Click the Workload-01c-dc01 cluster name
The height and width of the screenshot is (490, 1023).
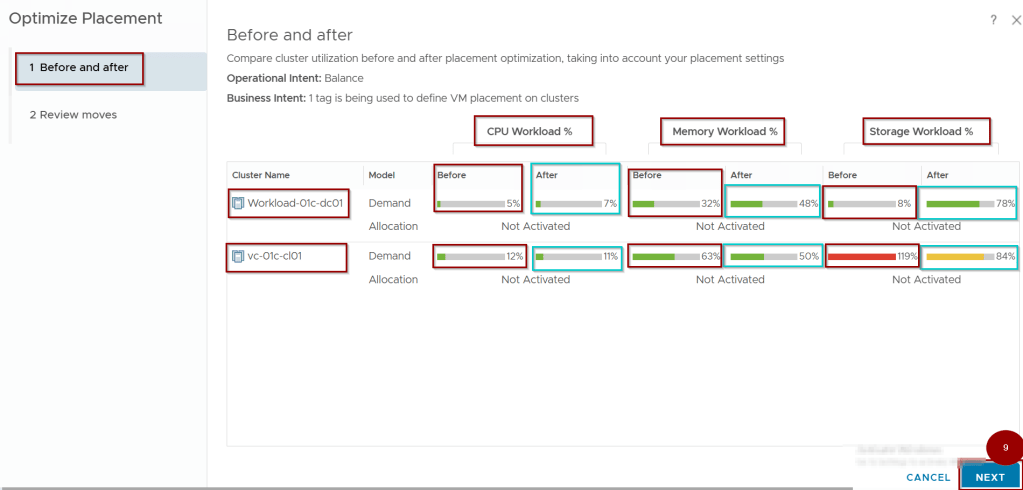(x=295, y=203)
